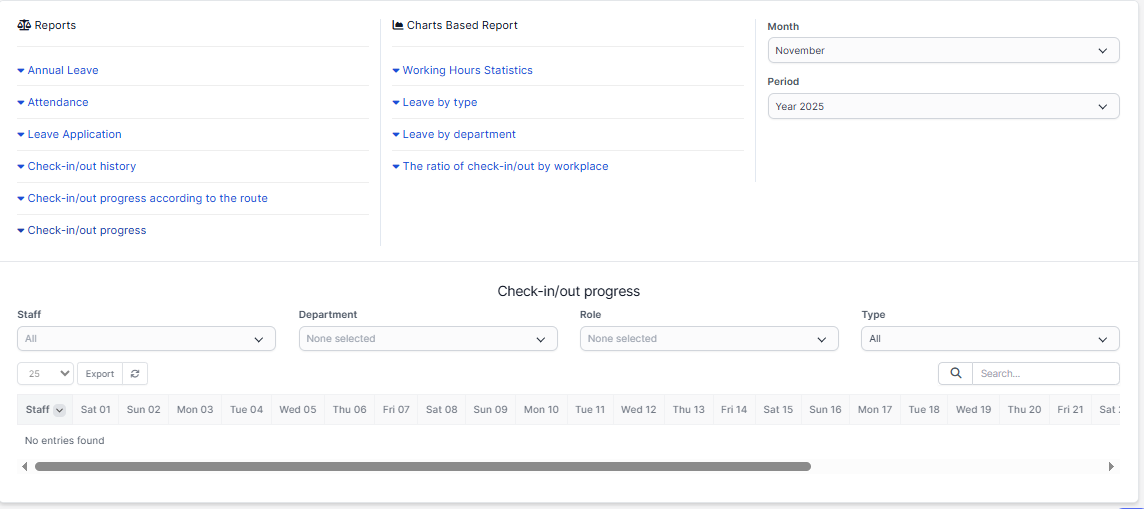
Task: Change the page size dropdown showing 25
Action: (45, 374)
